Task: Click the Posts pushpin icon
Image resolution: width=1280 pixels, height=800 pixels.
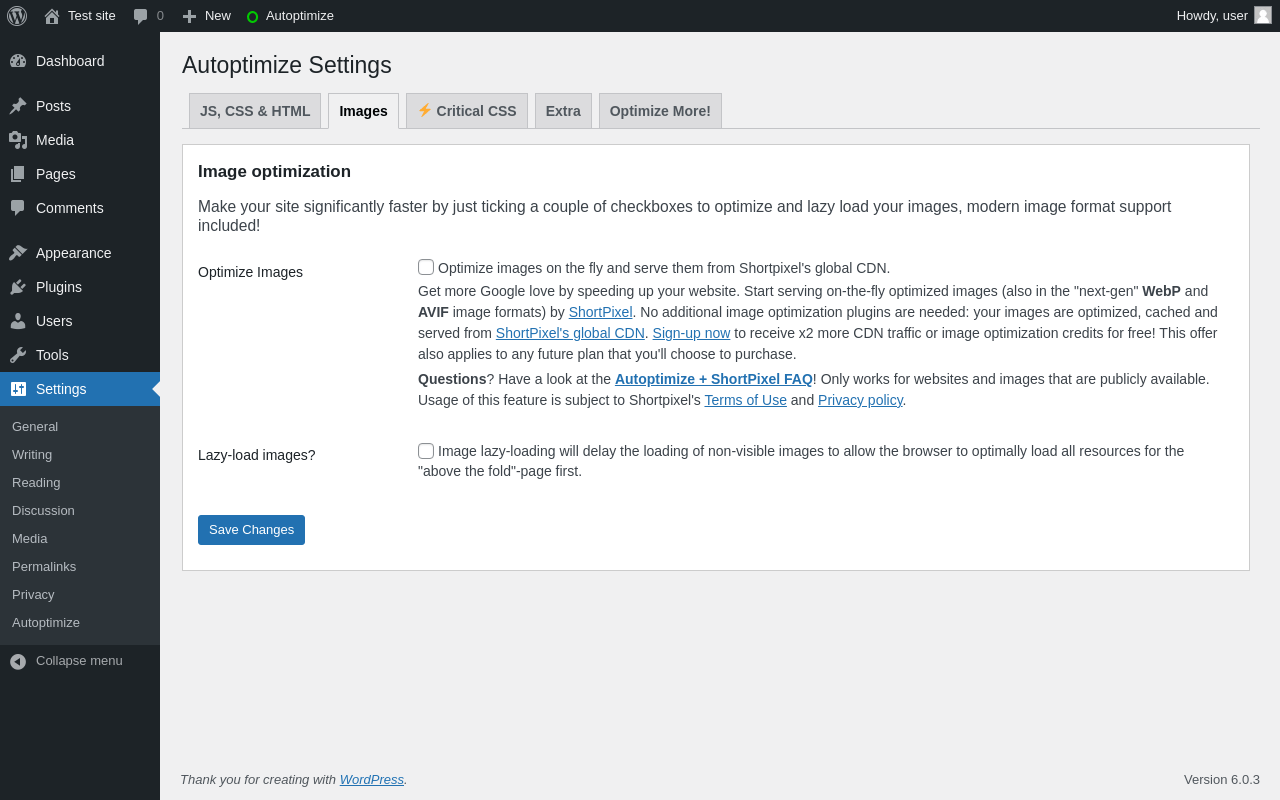Action: [x=18, y=106]
